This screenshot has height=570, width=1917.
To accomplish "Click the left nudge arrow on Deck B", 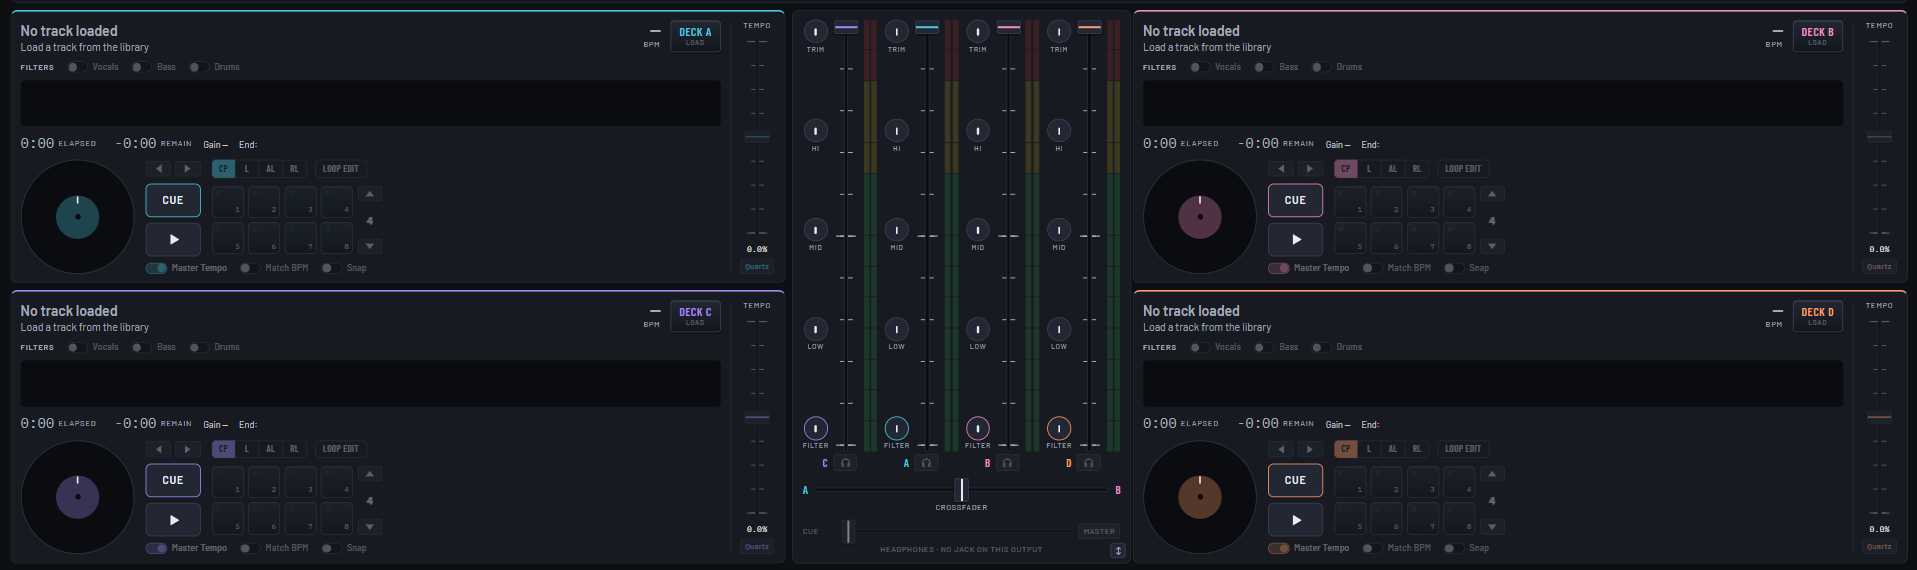I will (x=1281, y=169).
